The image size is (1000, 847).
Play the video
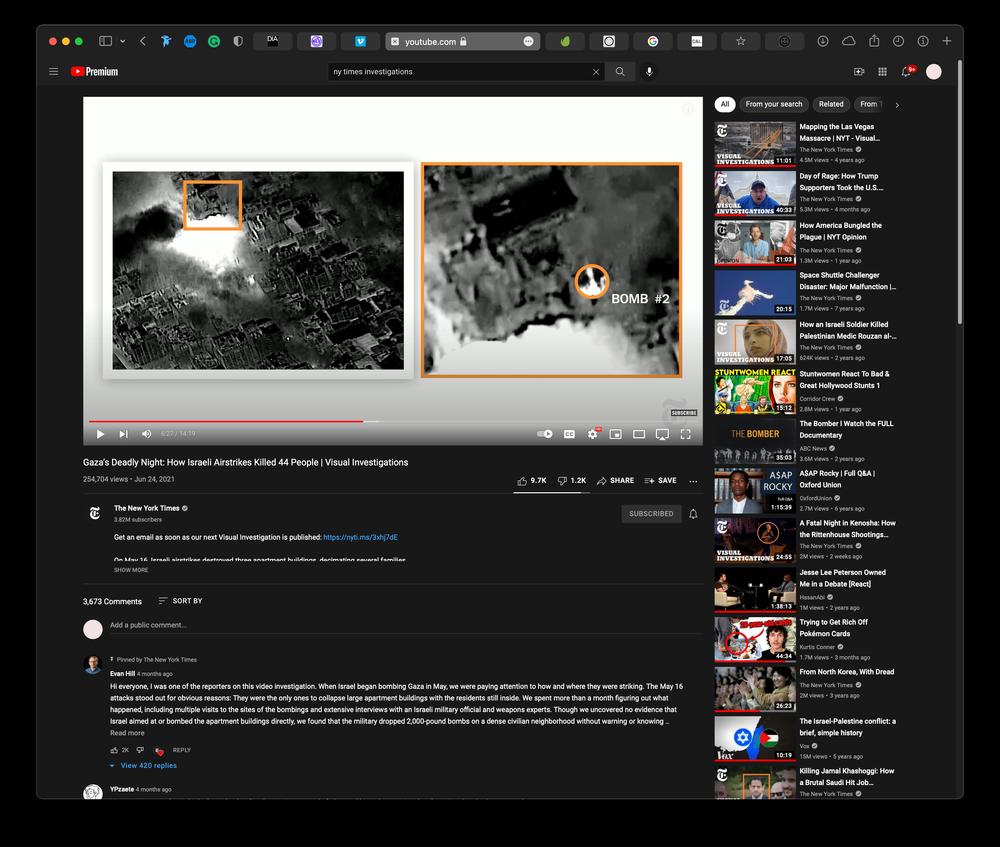pyautogui.click(x=100, y=434)
